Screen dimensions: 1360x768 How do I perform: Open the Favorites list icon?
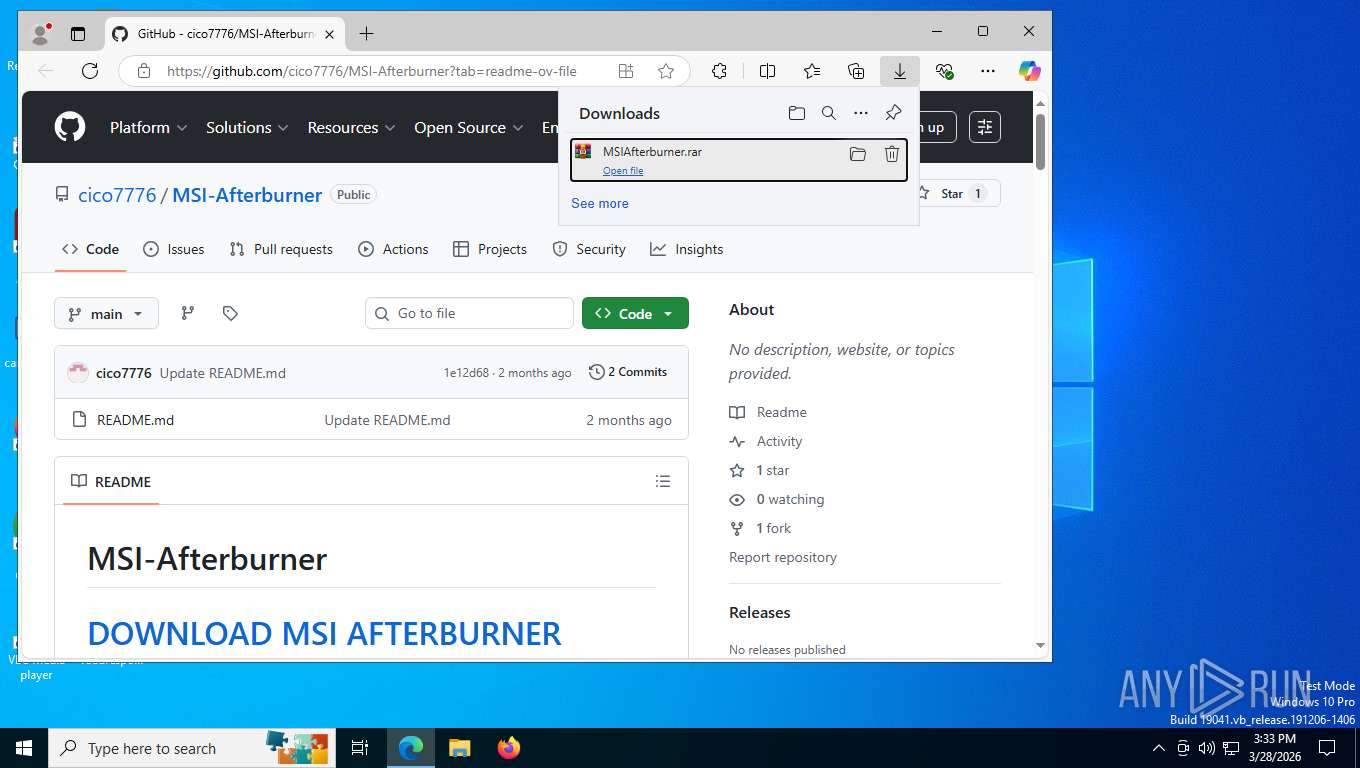(x=812, y=71)
